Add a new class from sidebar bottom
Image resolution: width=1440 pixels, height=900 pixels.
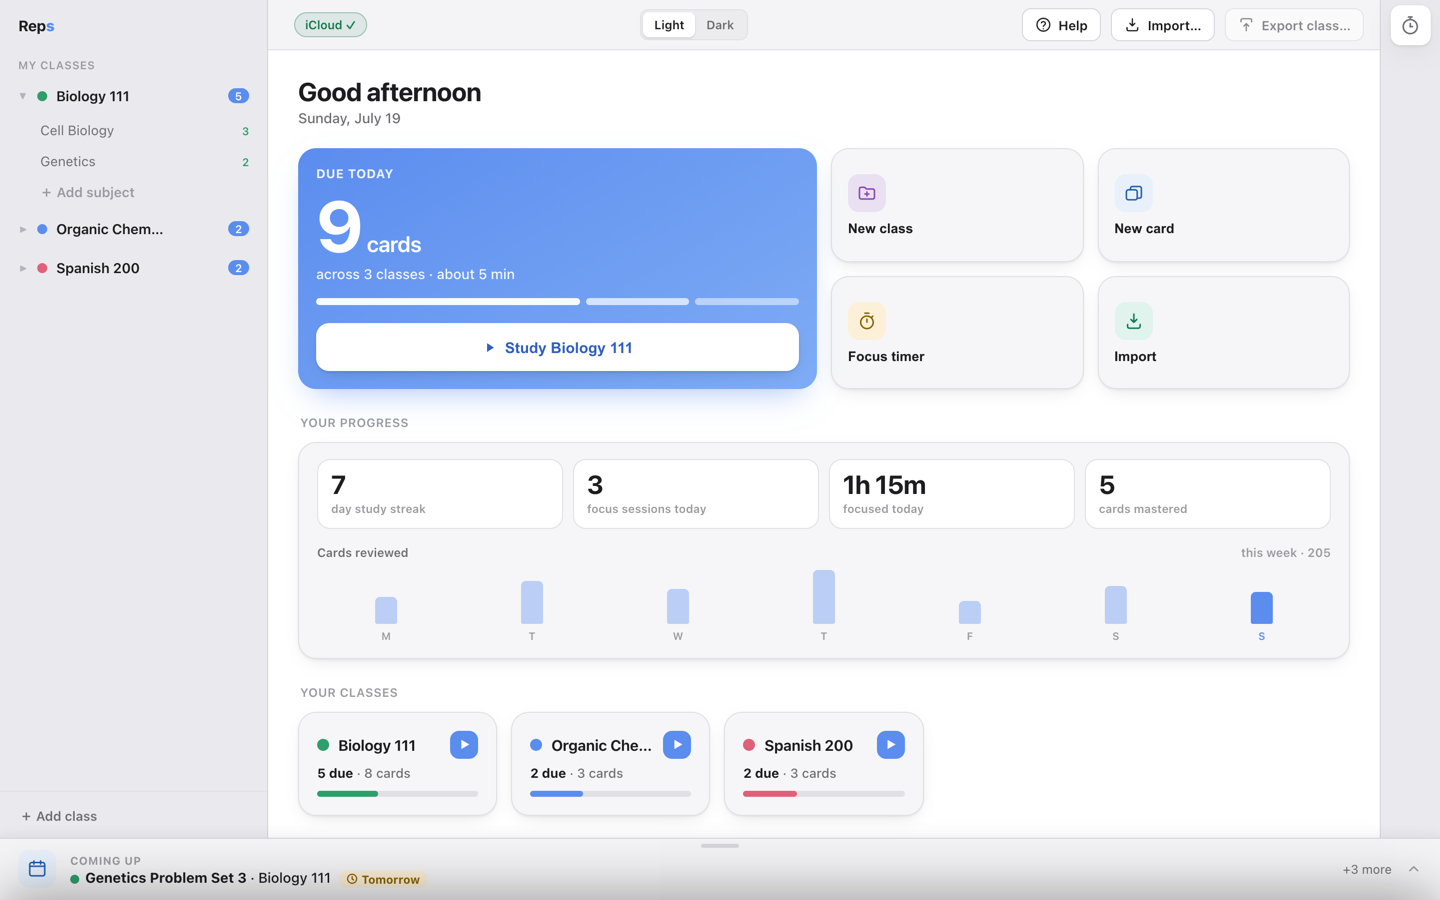[60, 816]
